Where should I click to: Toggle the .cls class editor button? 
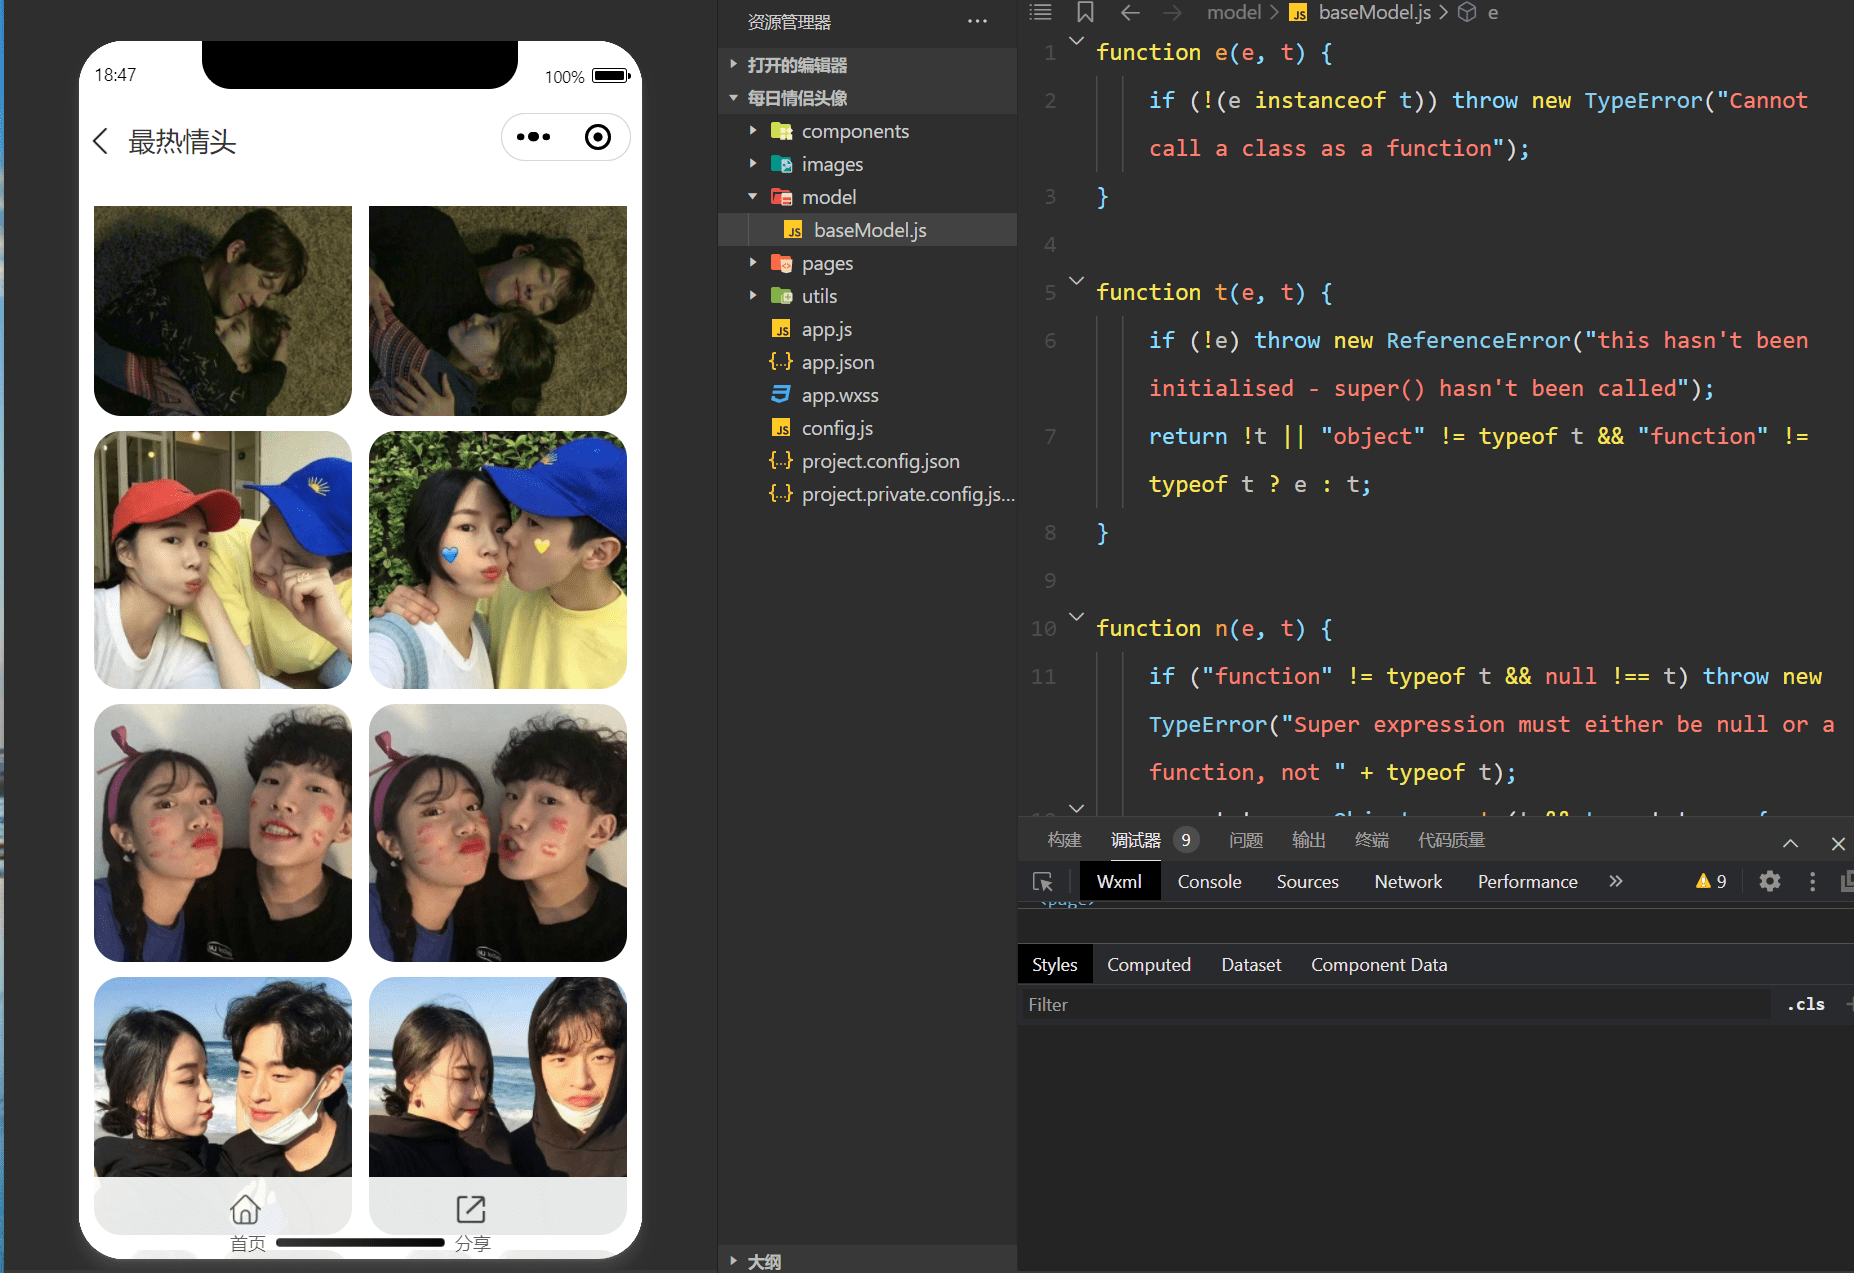point(1806,1004)
